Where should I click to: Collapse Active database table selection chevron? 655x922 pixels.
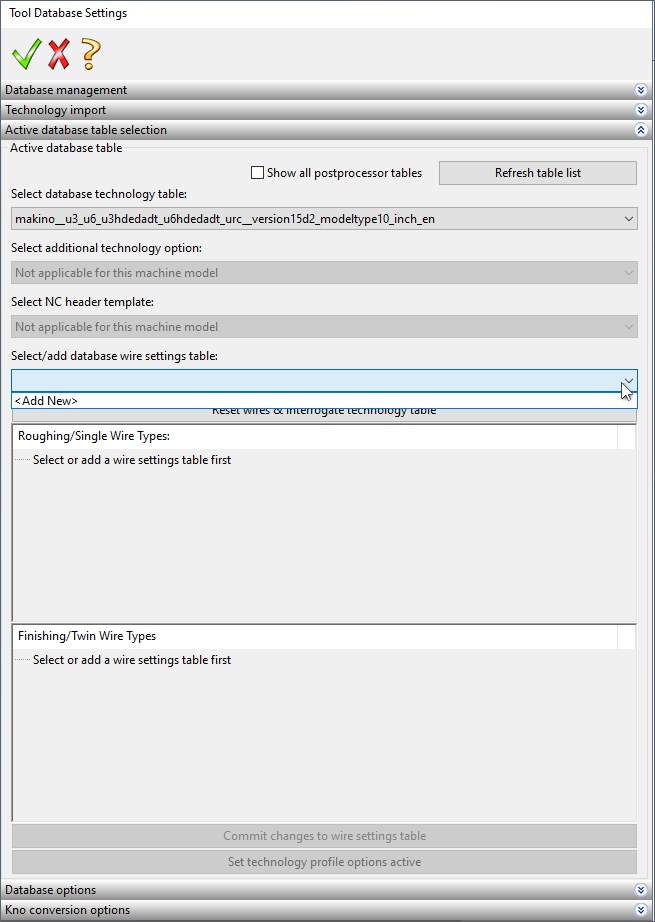point(641,130)
